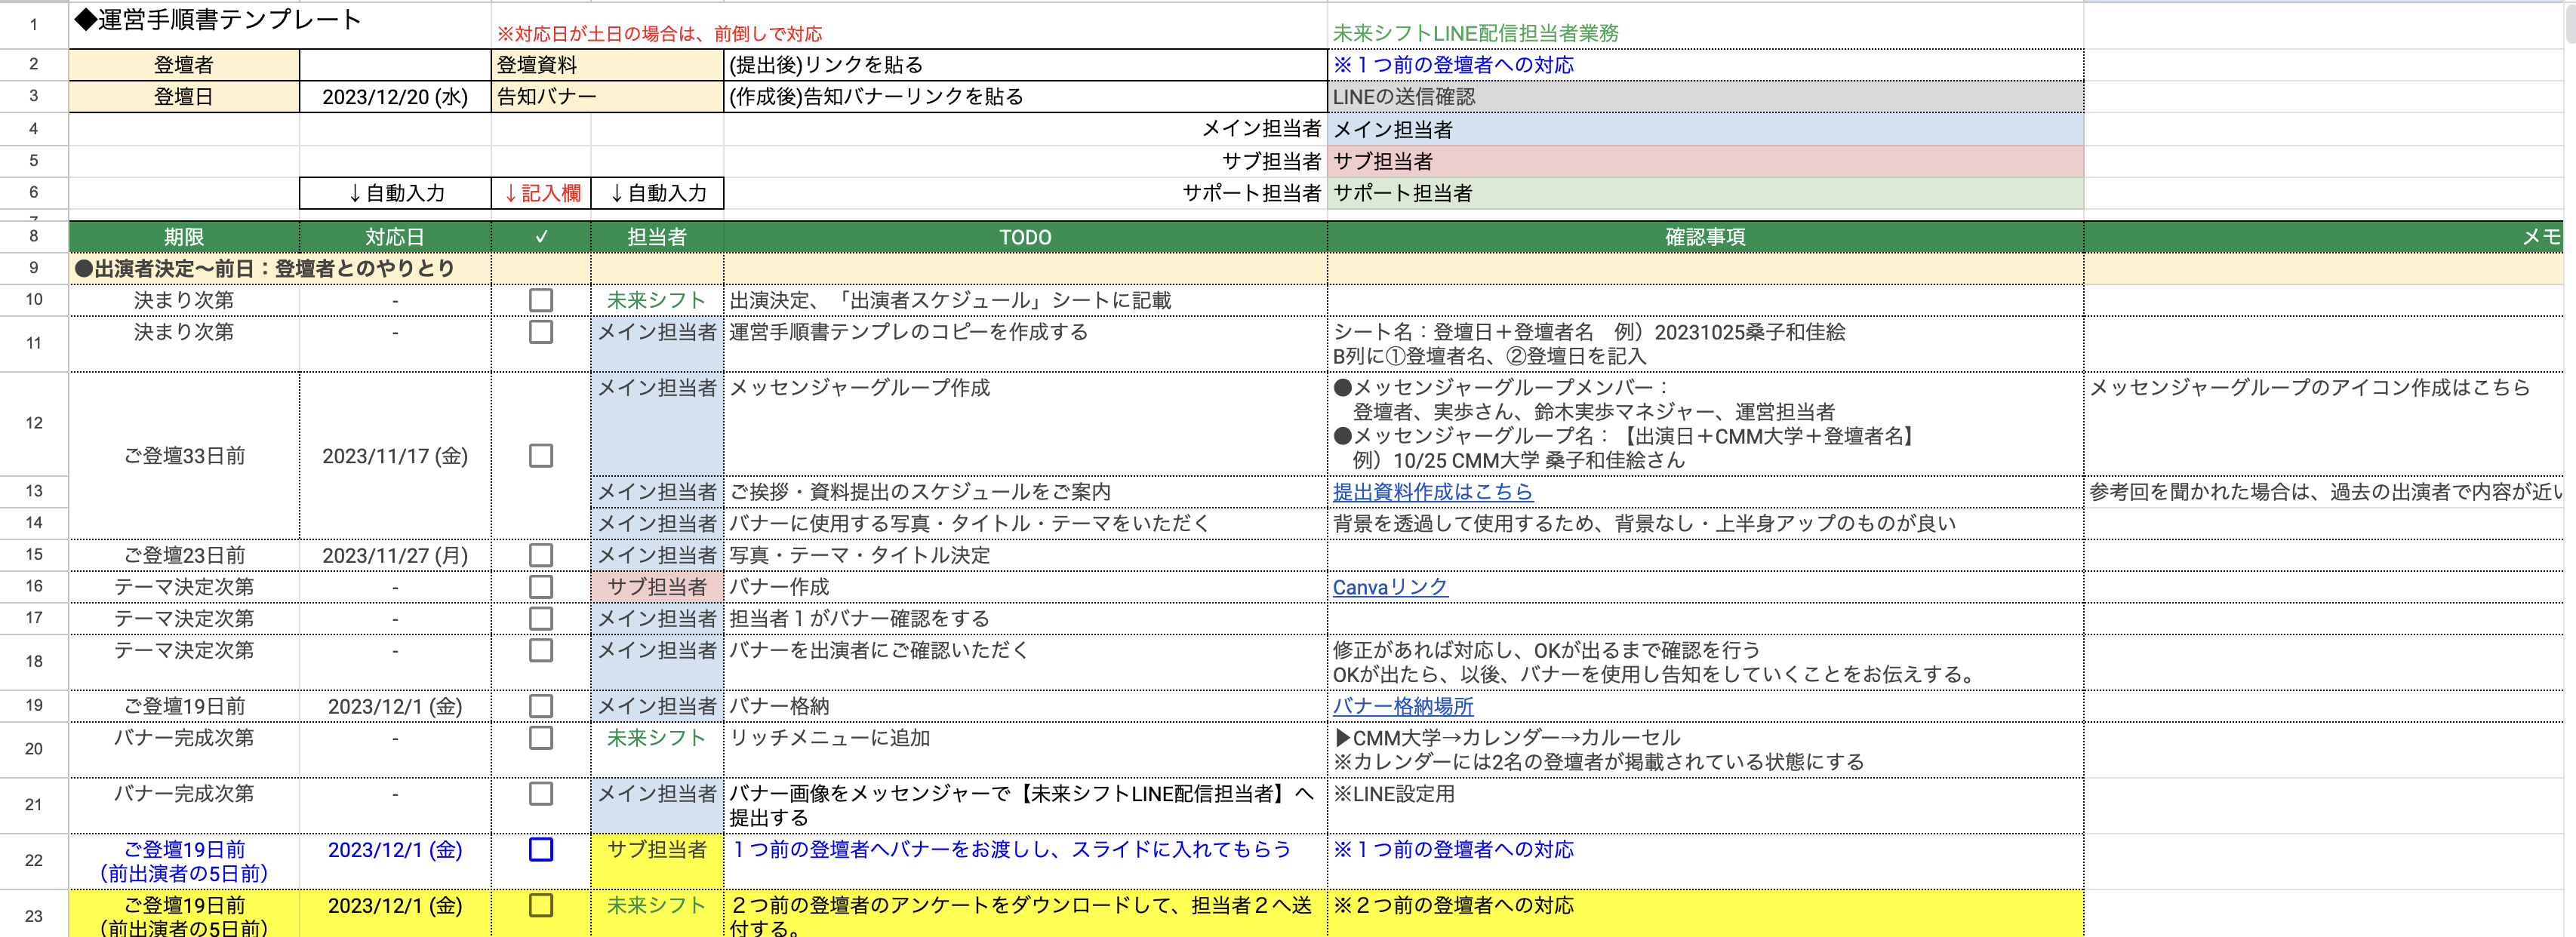
Task: Click the TODO column header cell
Action: [1025, 237]
